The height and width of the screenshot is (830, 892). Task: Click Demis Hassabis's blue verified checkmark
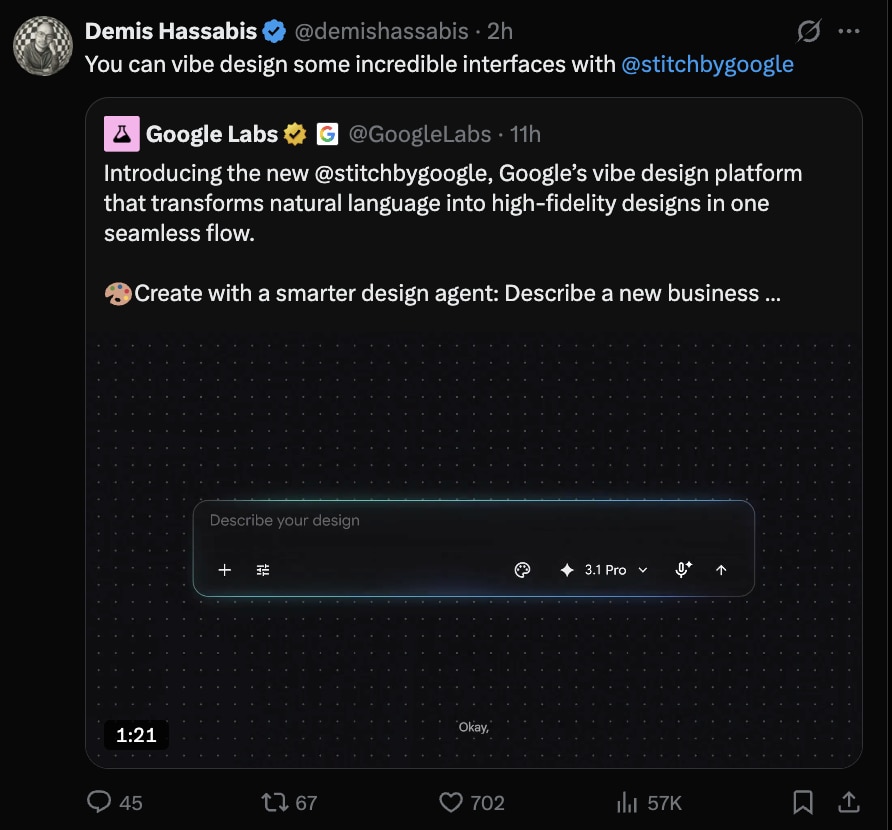tap(272, 31)
